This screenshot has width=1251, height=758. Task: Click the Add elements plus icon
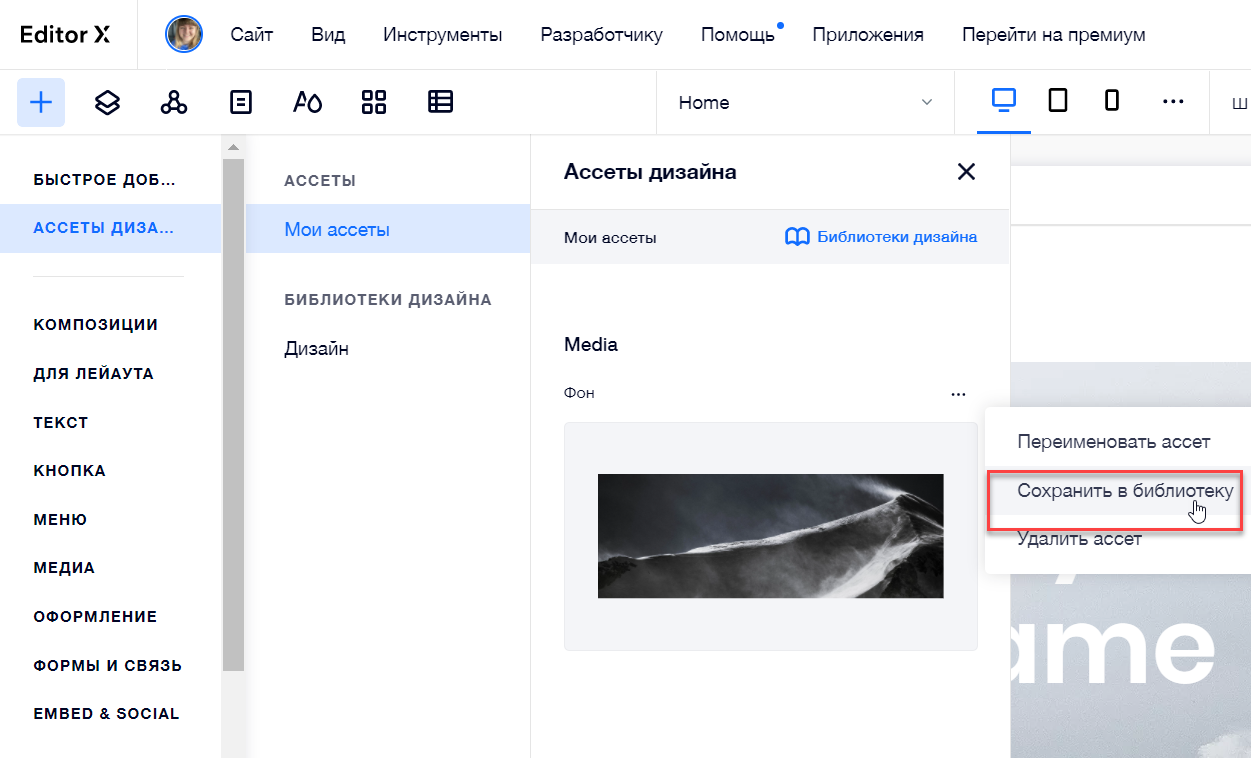[x=41, y=102]
